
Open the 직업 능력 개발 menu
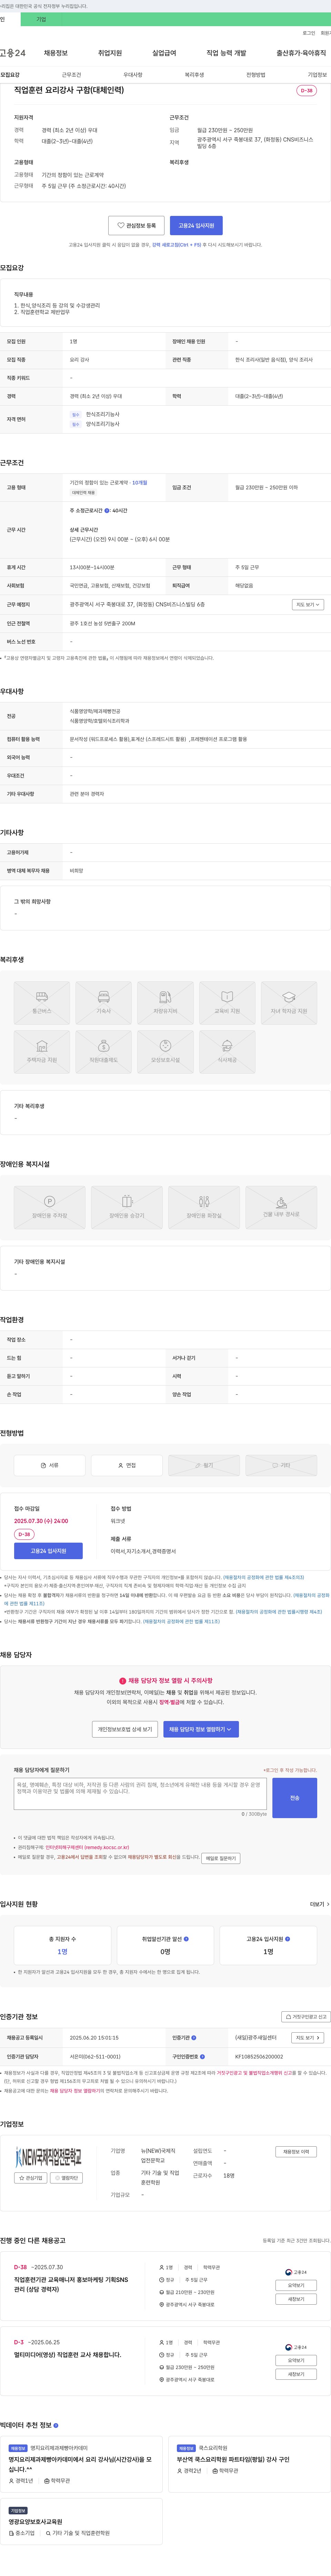226,53
